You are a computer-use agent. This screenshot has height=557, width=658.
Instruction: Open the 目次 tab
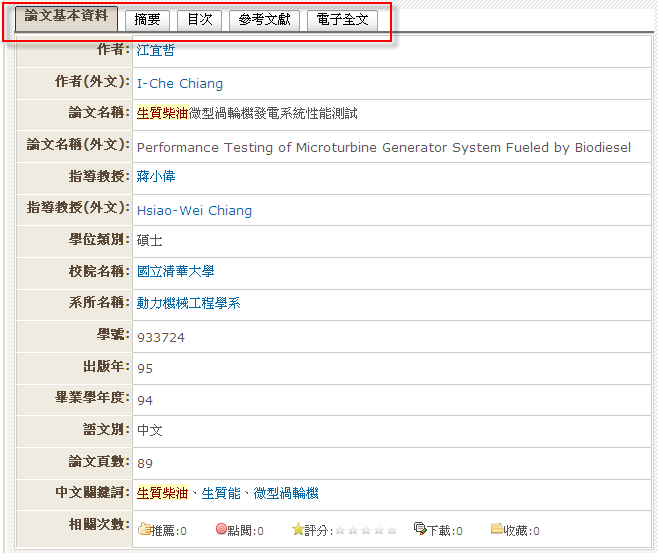click(200, 20)
